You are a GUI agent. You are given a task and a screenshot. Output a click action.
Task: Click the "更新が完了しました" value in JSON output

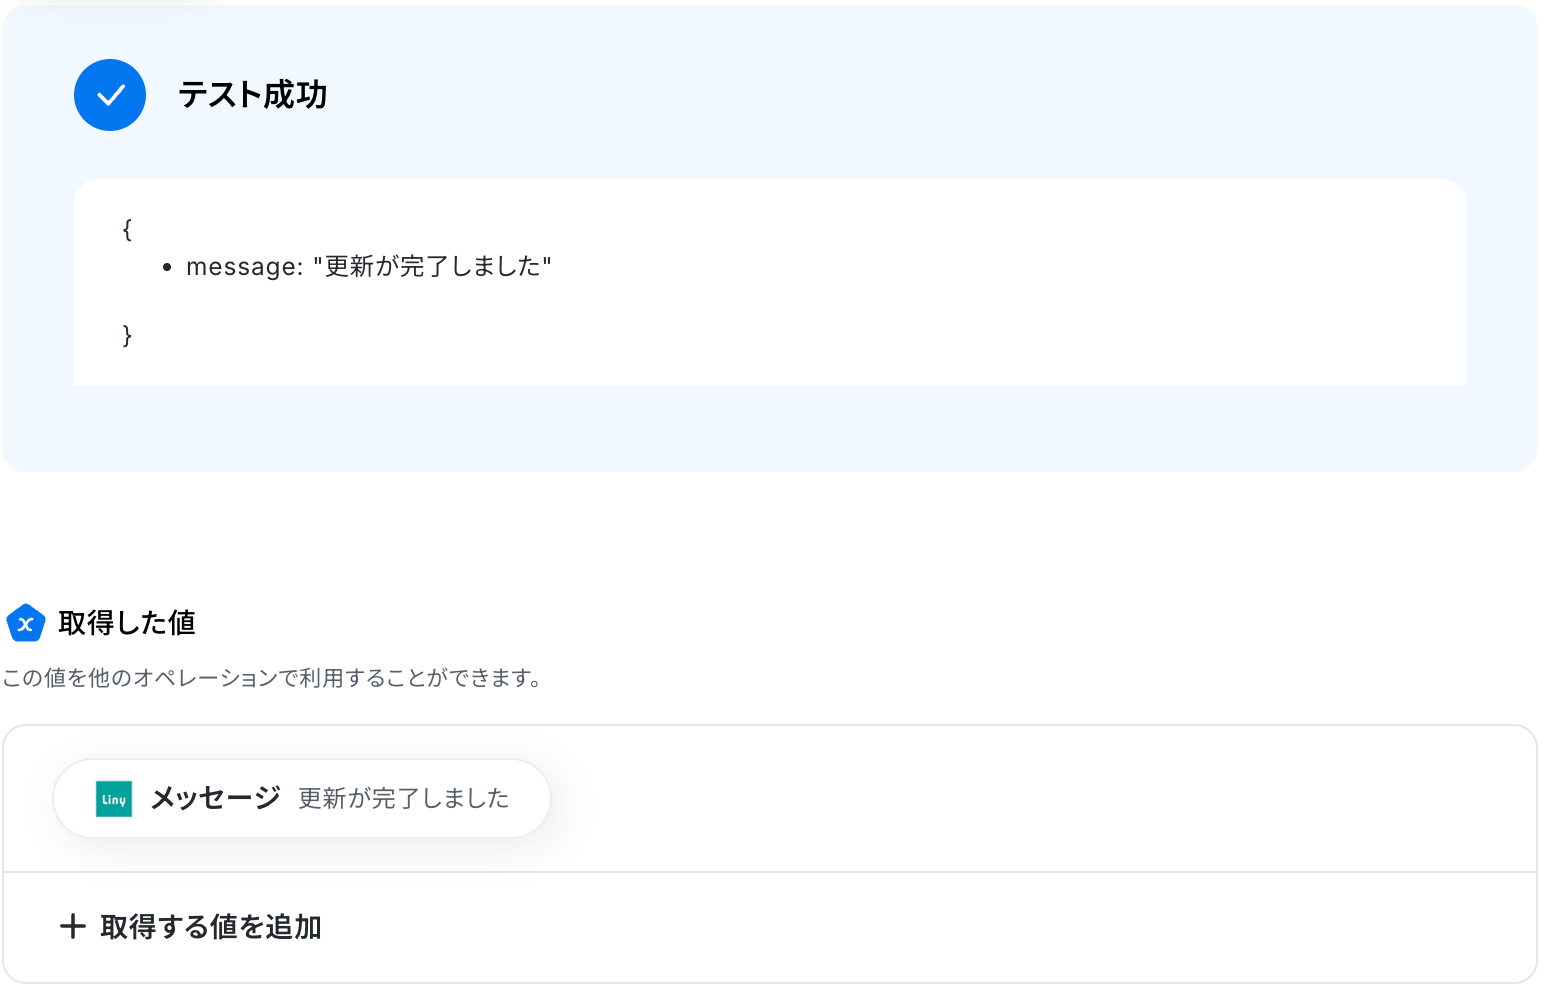click(x=432, y=266)
